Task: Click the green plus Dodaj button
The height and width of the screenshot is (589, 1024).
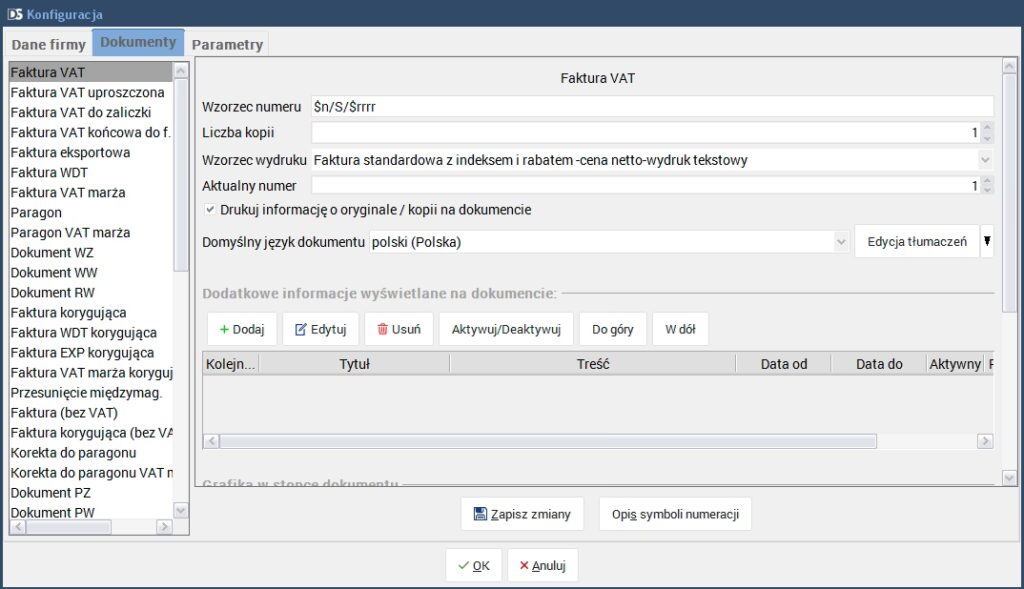Action: tap(241, 329)
